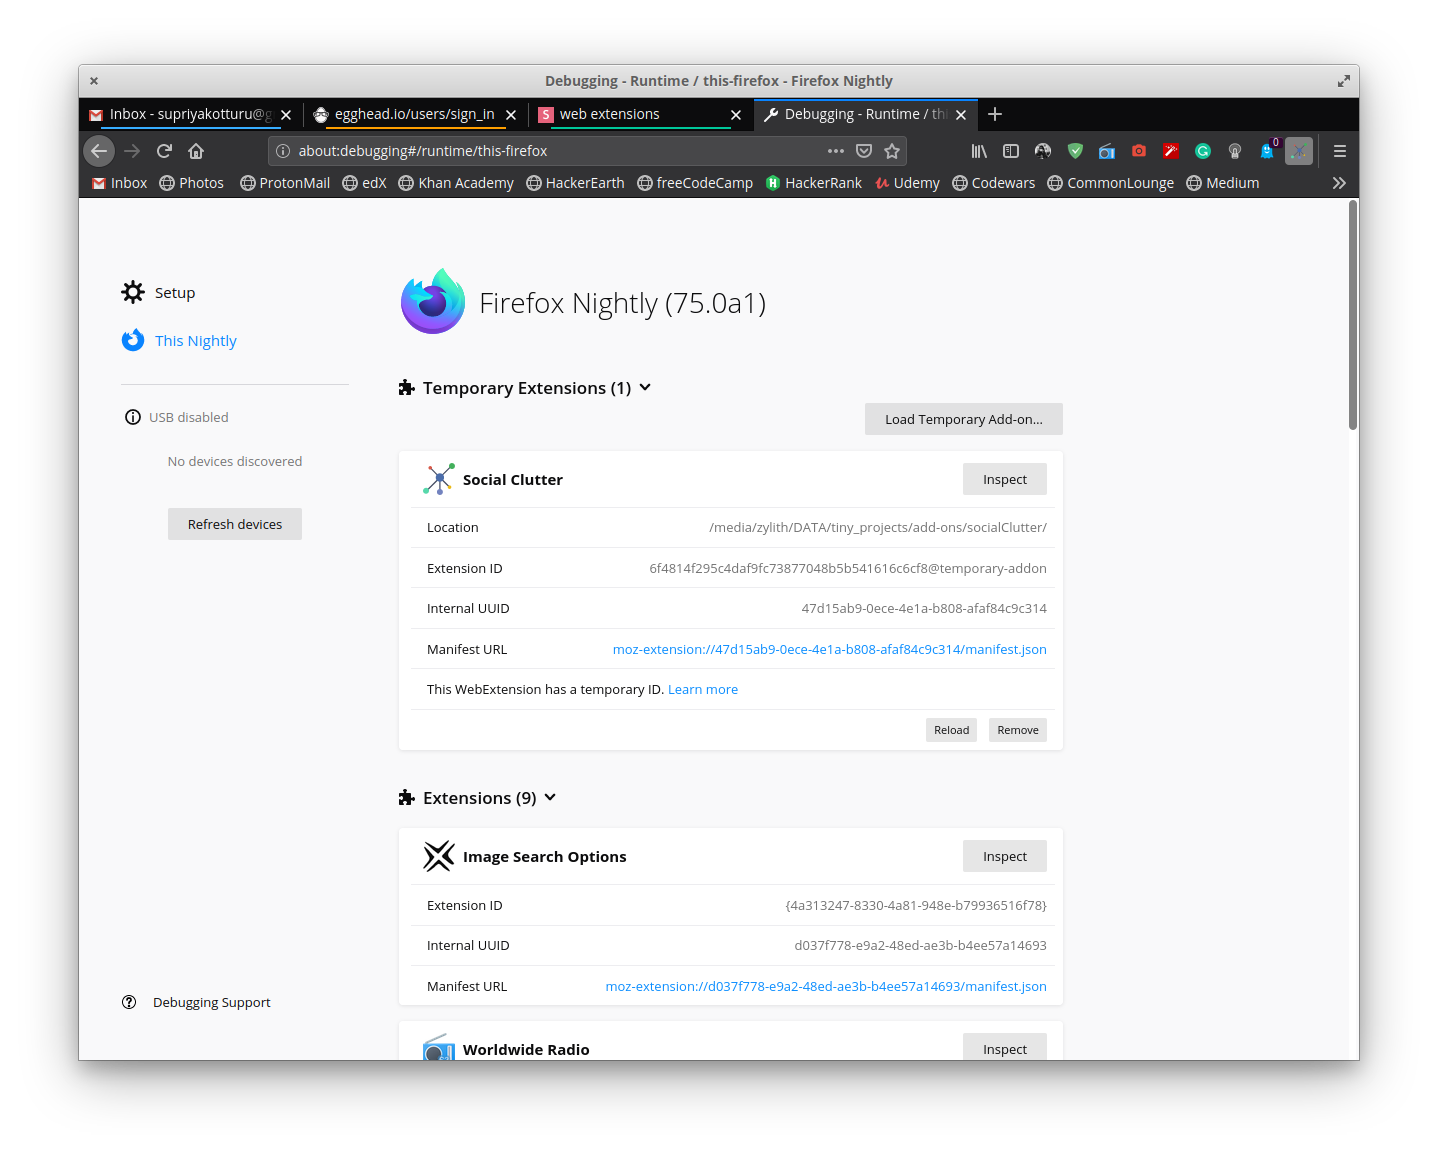Open the Image Search Options manifest URL
The height and width of the screenshot is (1153, 1438).
click(826, 986)
